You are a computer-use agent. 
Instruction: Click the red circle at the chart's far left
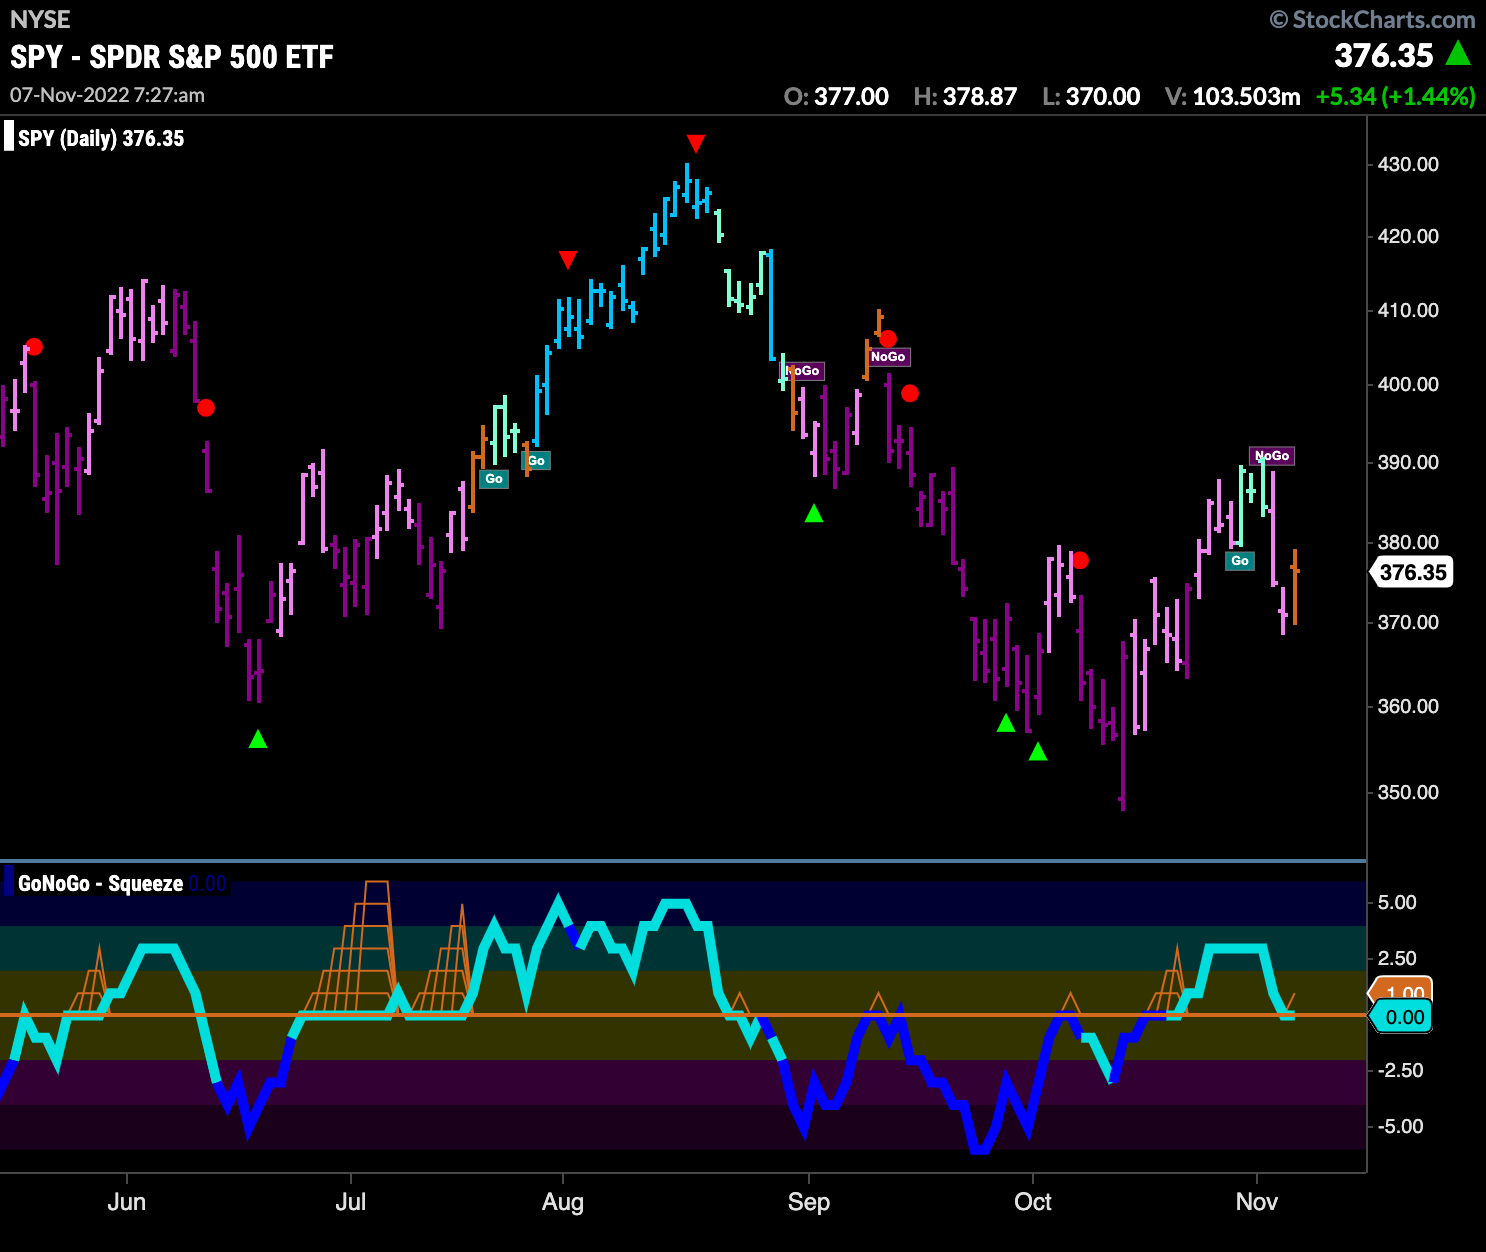[x=34, y=347]
